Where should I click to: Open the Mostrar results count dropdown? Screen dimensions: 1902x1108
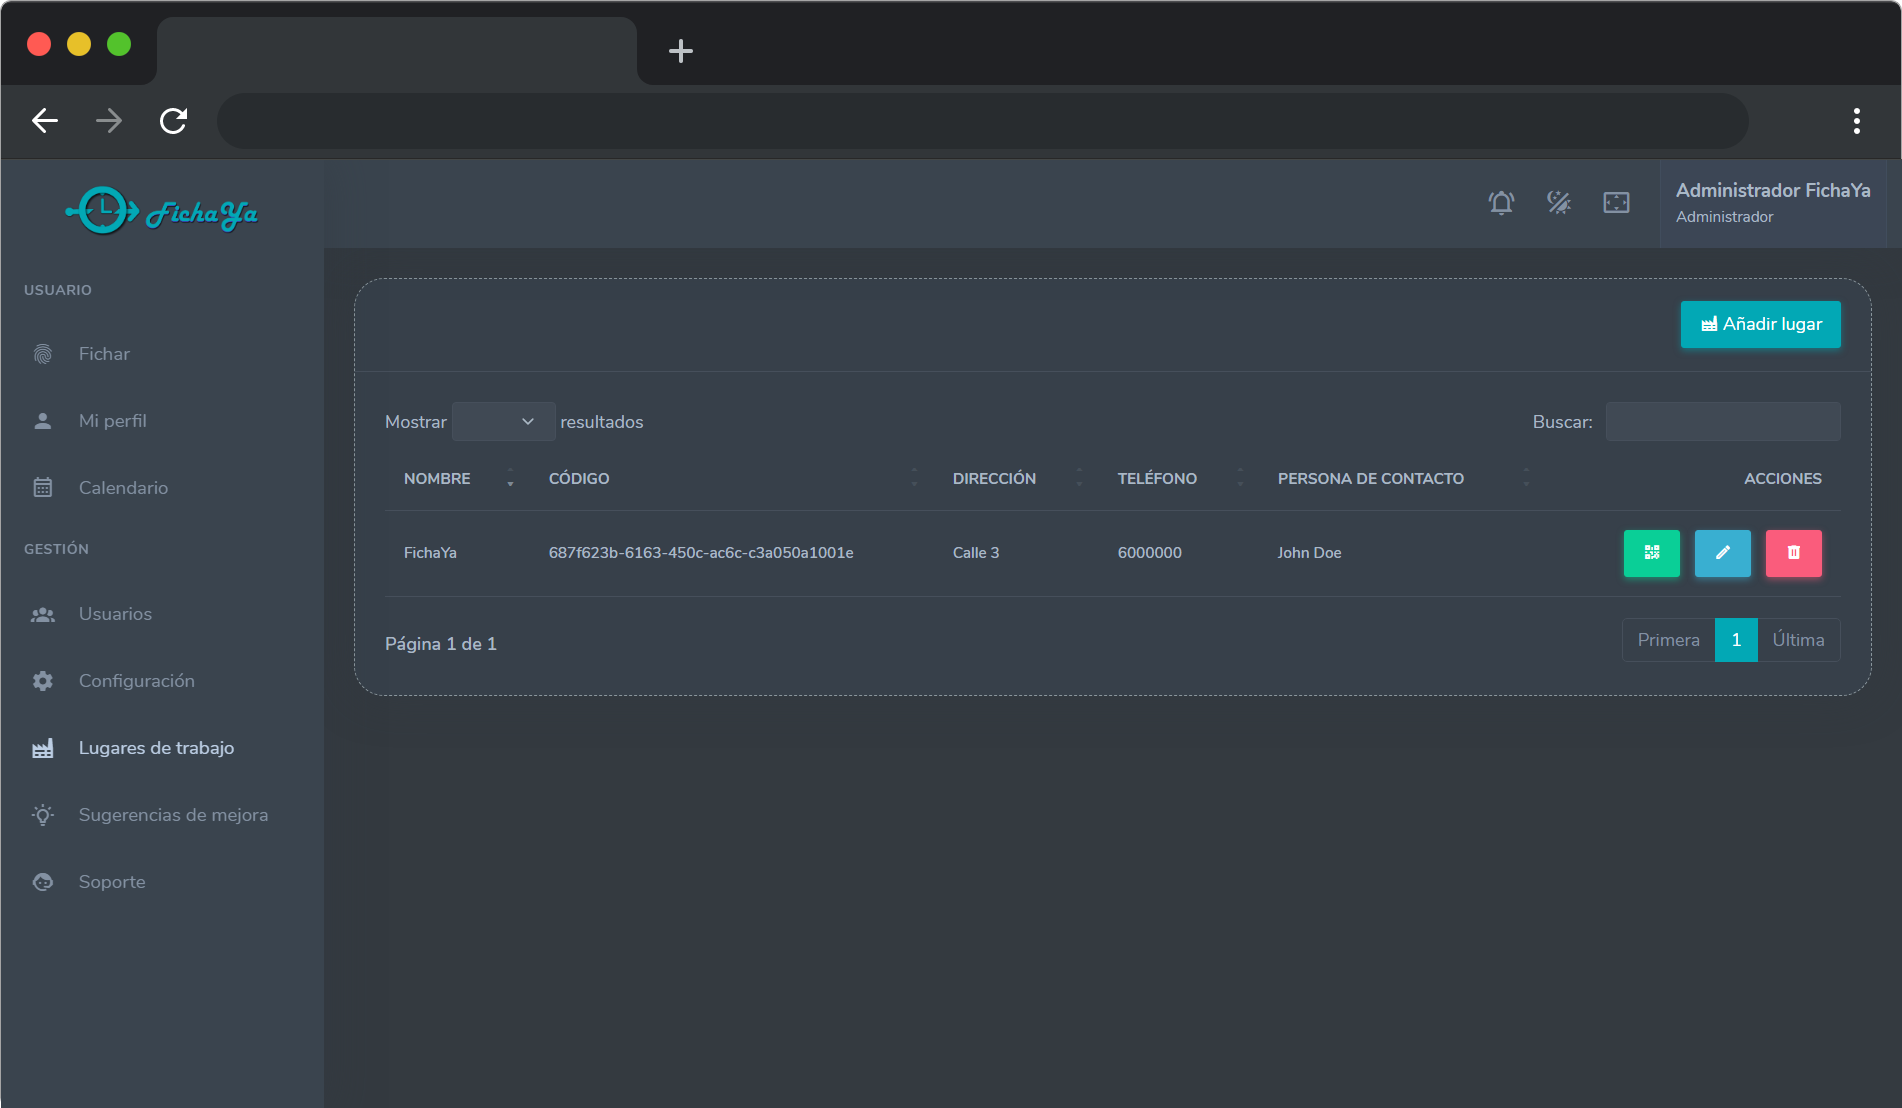[x=503, y=422]
